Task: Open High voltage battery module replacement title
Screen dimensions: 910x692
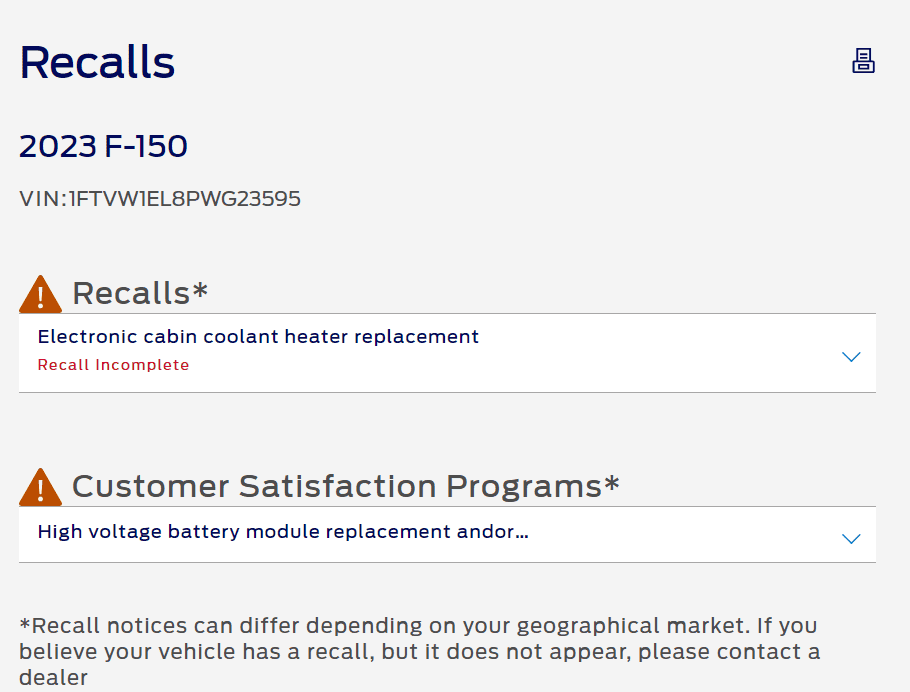Action: [x=282, y=532]
